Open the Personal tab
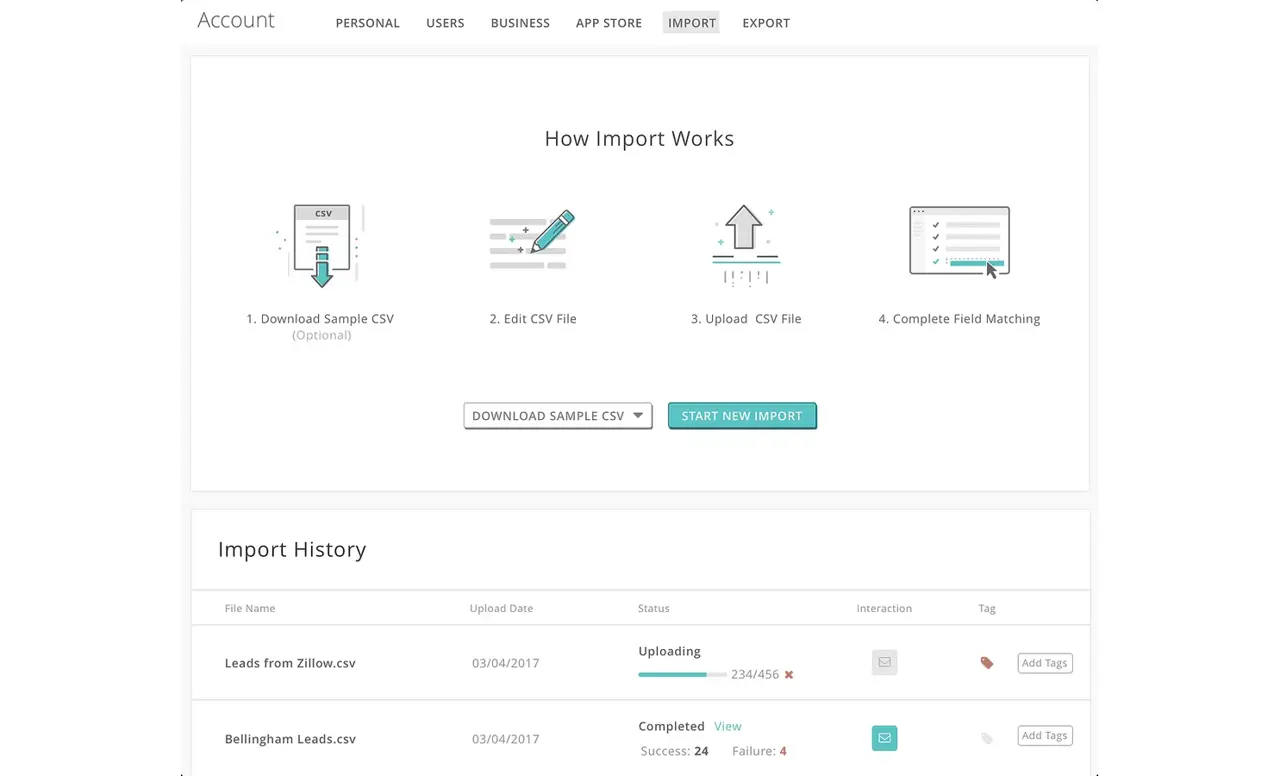The width and height of the screenshot is (1280, 776). (367, 23)
